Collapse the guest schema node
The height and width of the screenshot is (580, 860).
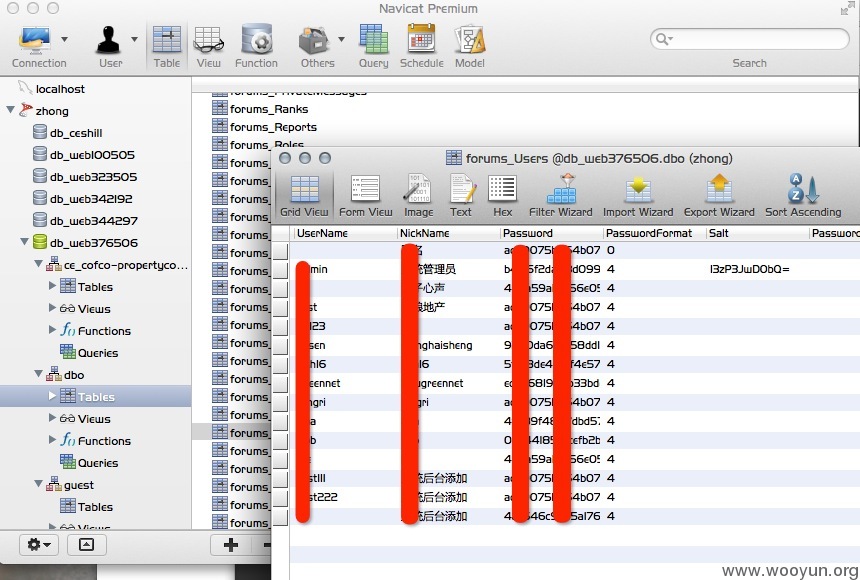click(38, 483)
